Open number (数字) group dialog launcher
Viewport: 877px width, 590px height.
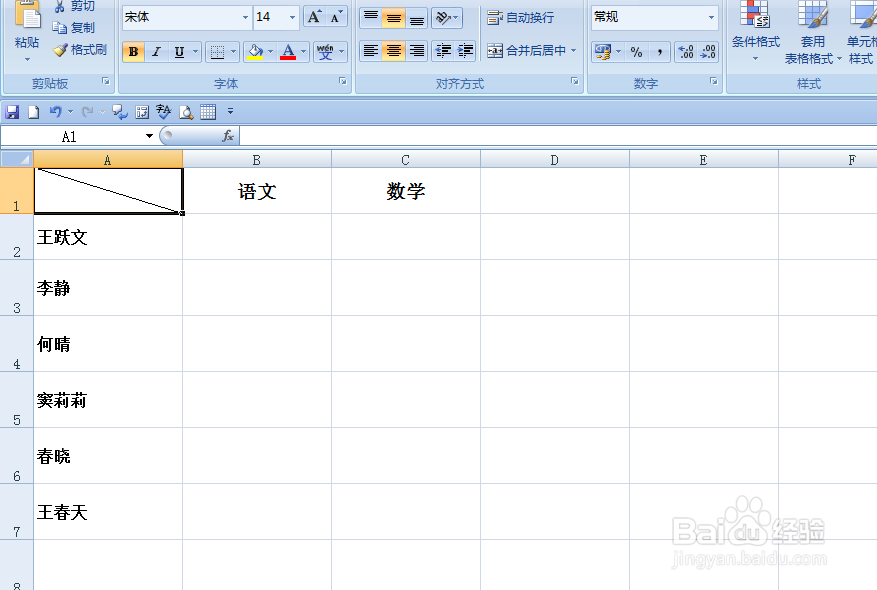714,82
